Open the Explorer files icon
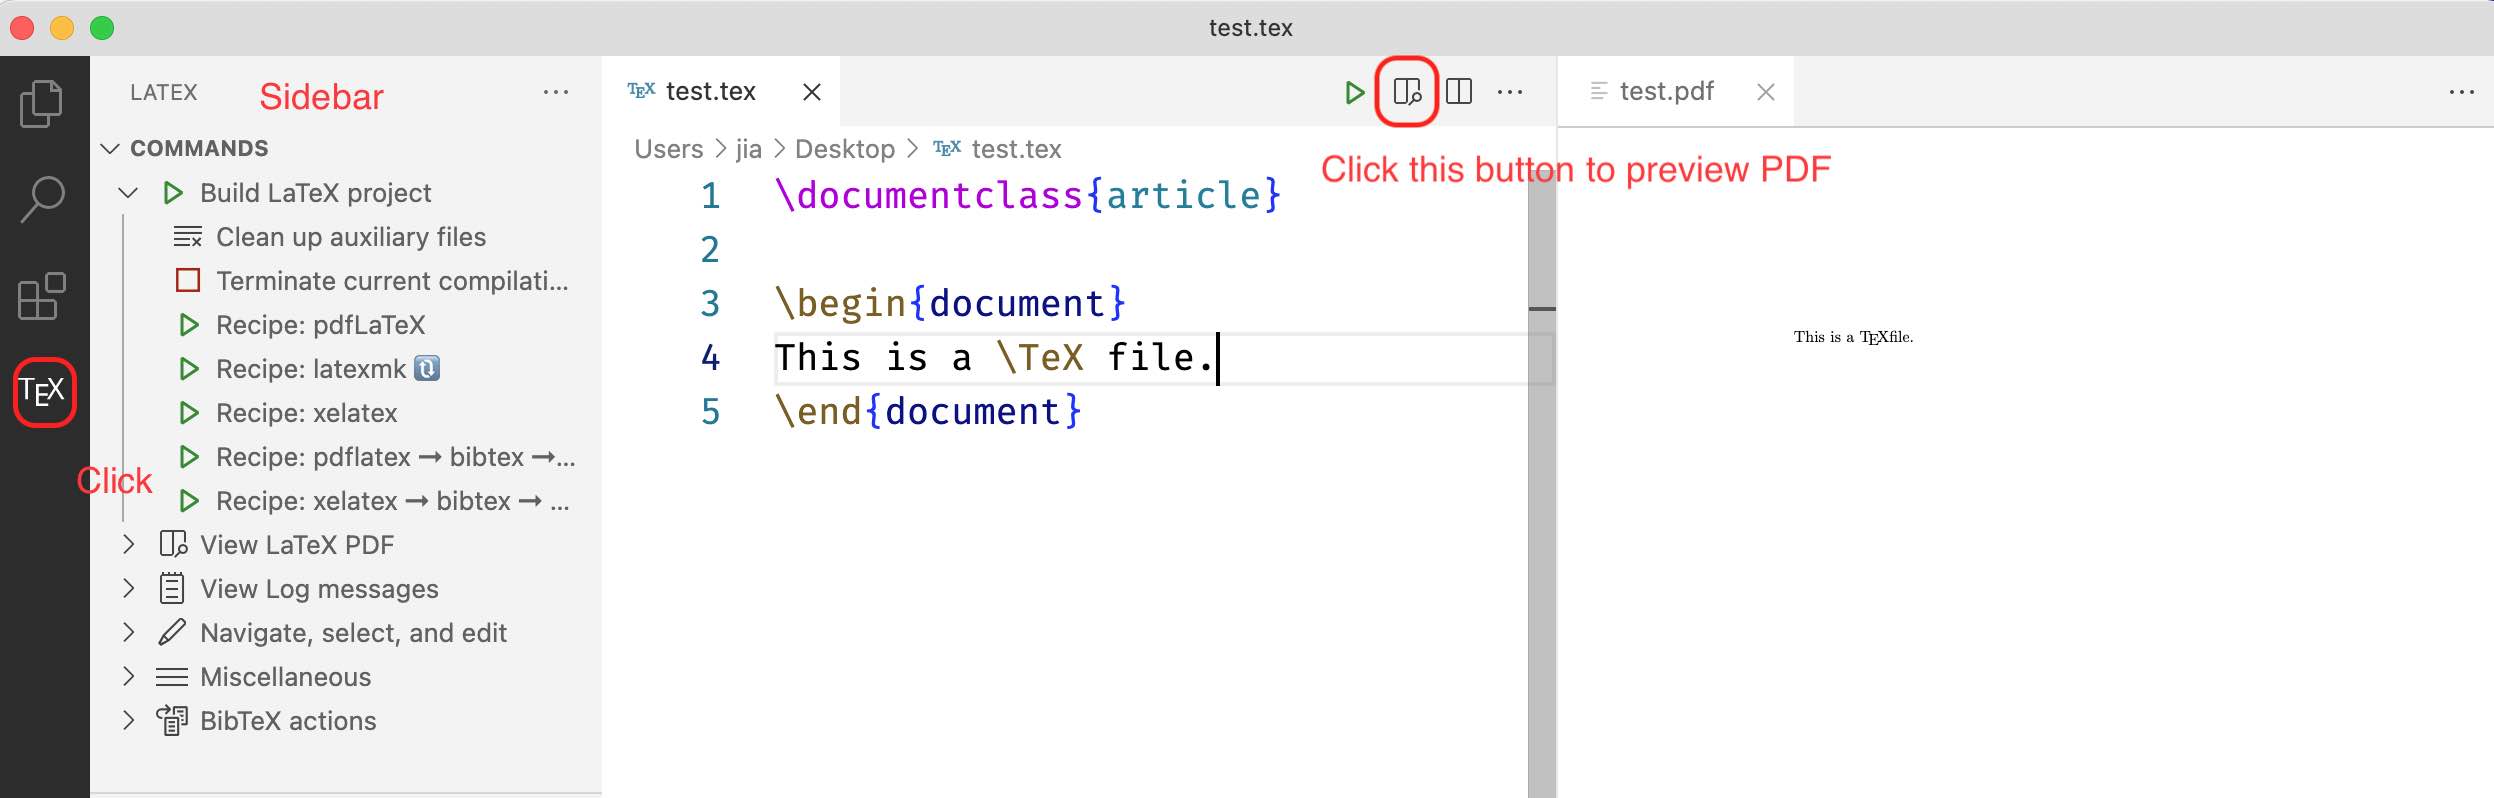 [x=41, y=103]
